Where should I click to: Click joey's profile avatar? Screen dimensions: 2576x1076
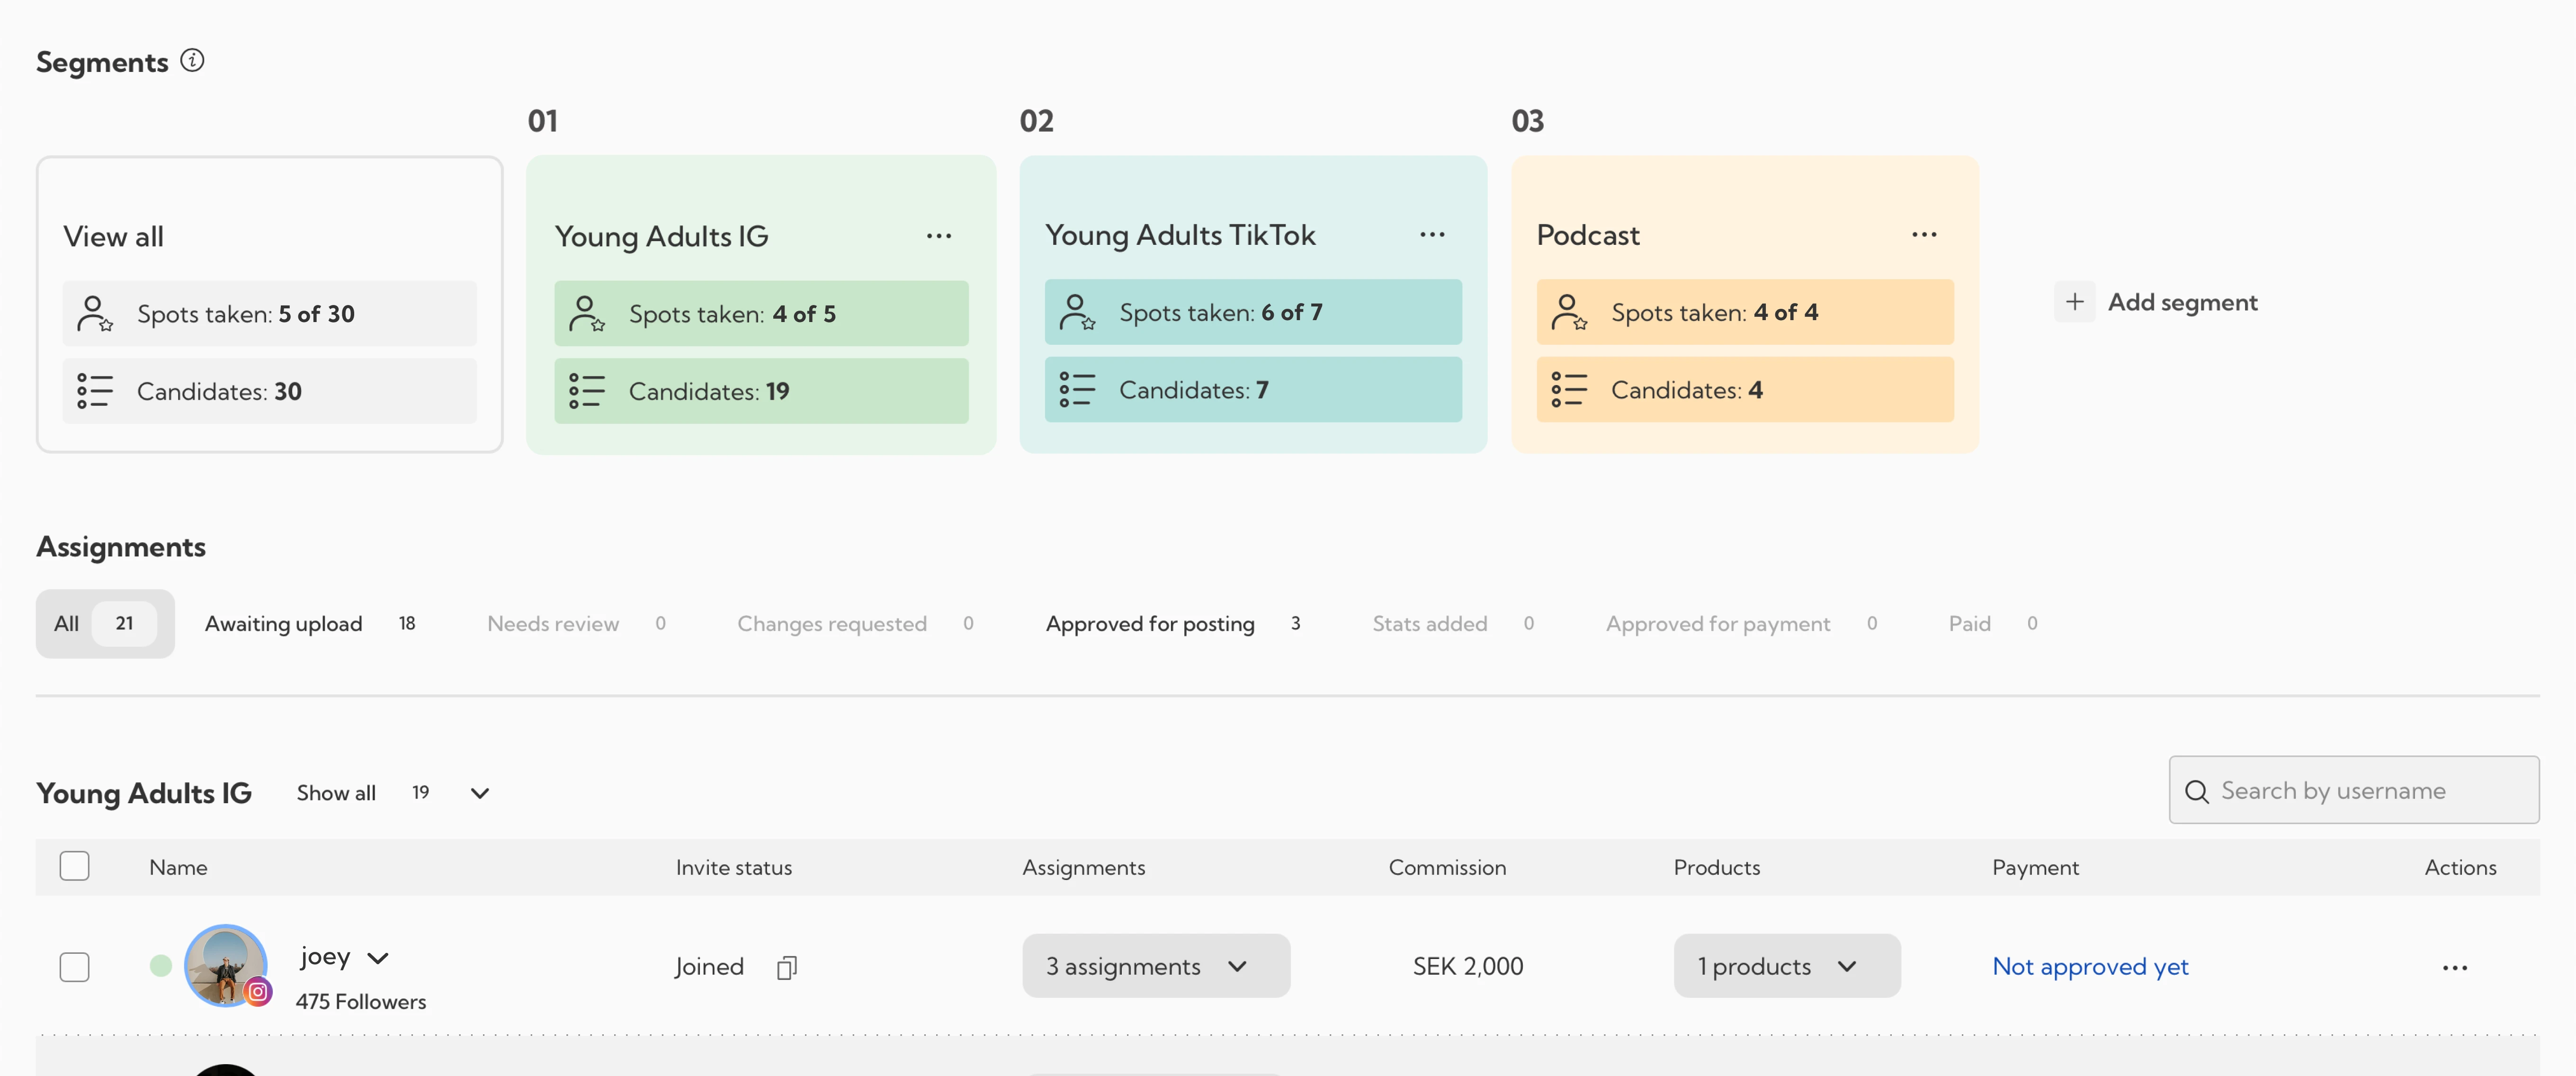(x=225, y=965)
